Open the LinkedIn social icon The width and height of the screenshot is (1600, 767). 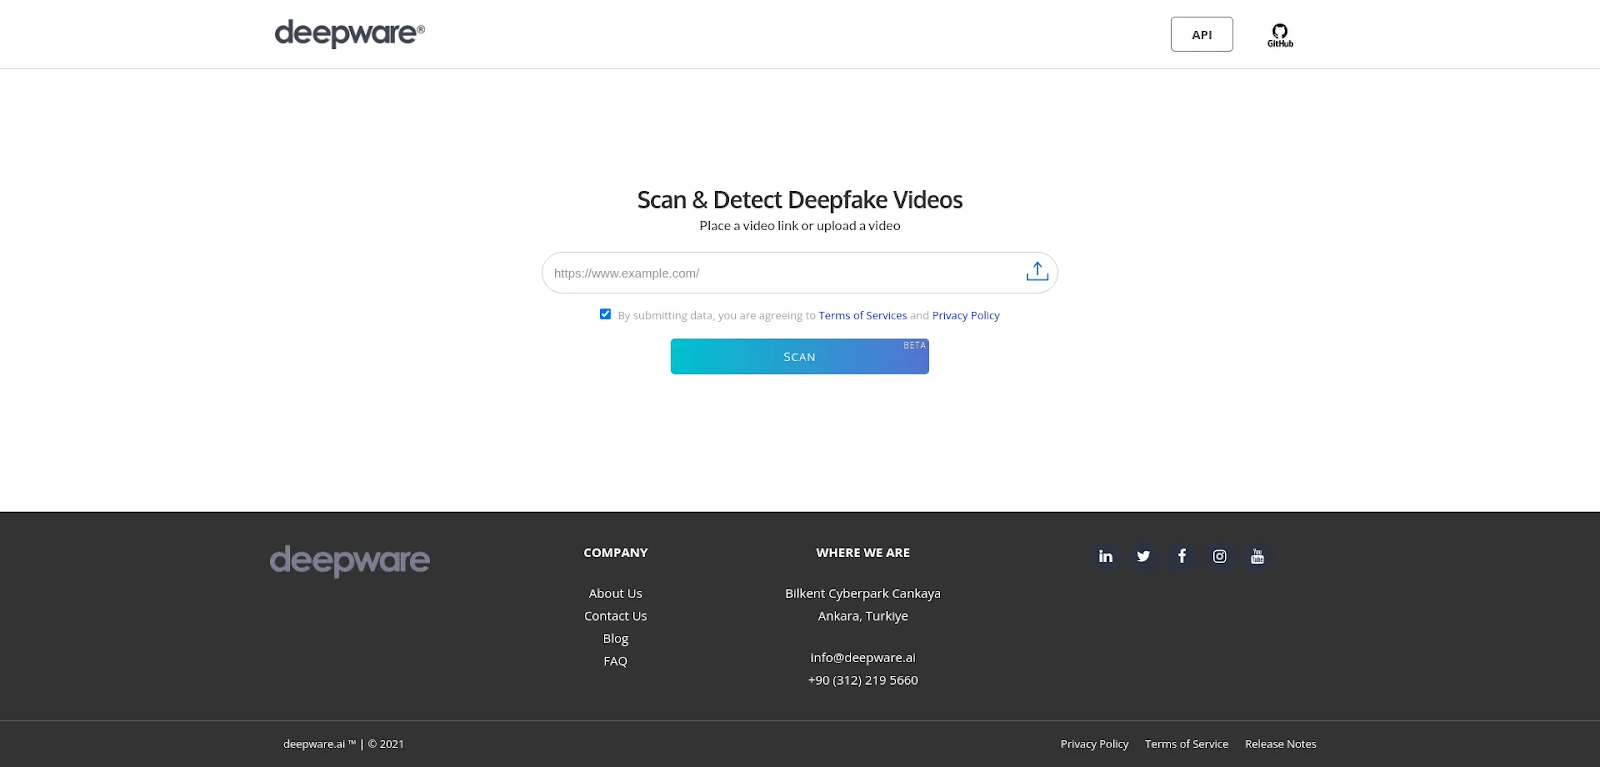(1105, 556)
